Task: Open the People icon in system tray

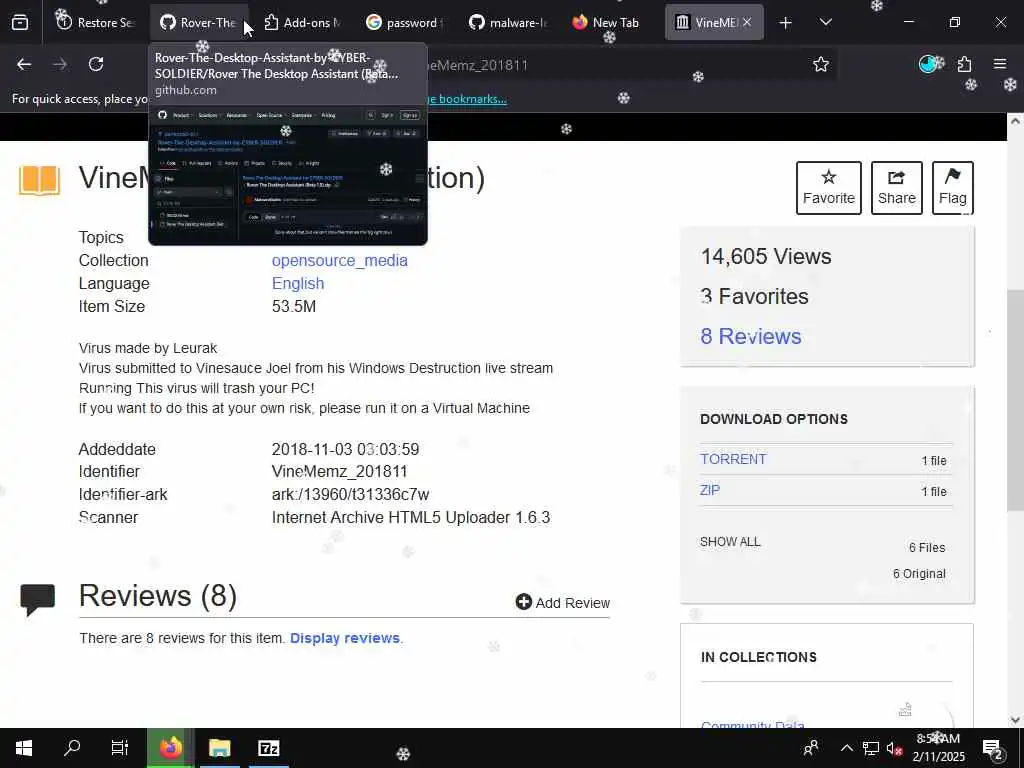Action: pos(811,748)
